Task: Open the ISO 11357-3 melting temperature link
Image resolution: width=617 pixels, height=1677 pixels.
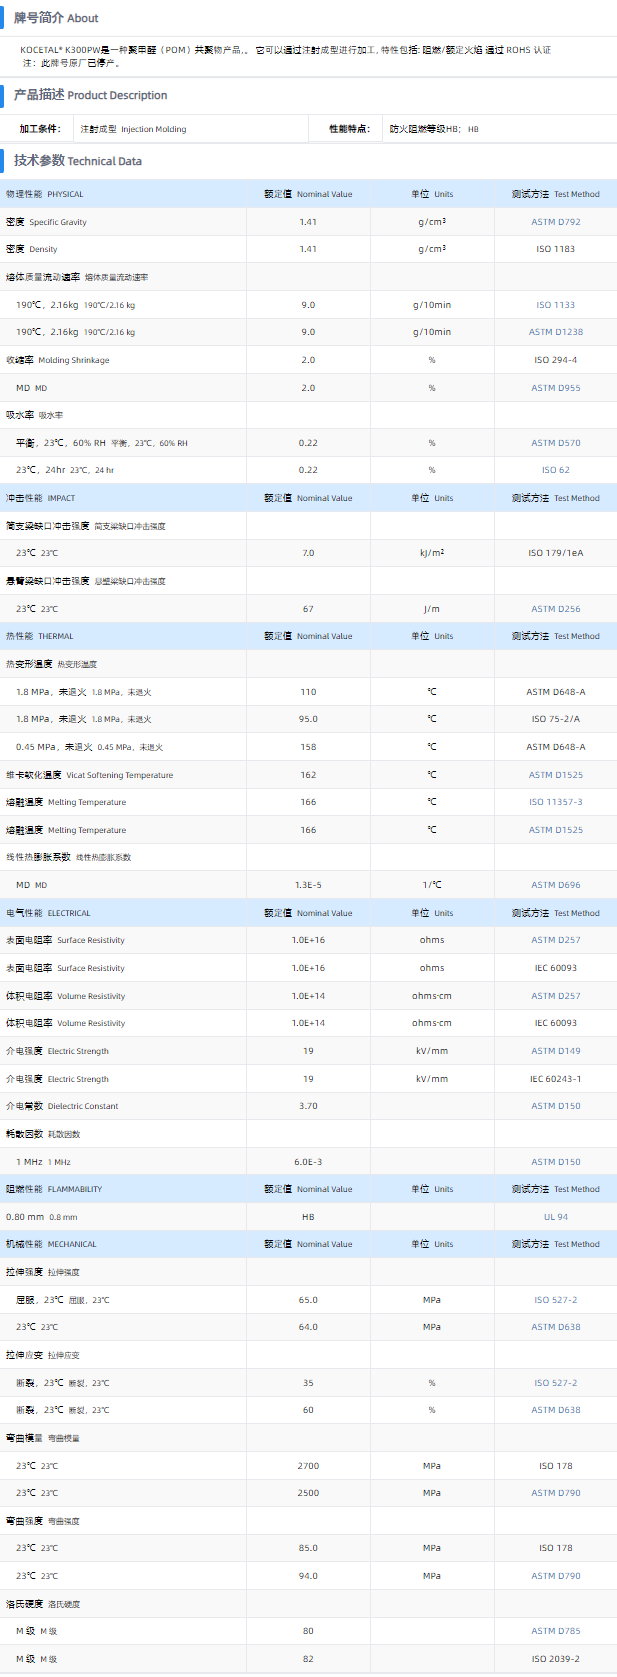Action: click(555, 802)
